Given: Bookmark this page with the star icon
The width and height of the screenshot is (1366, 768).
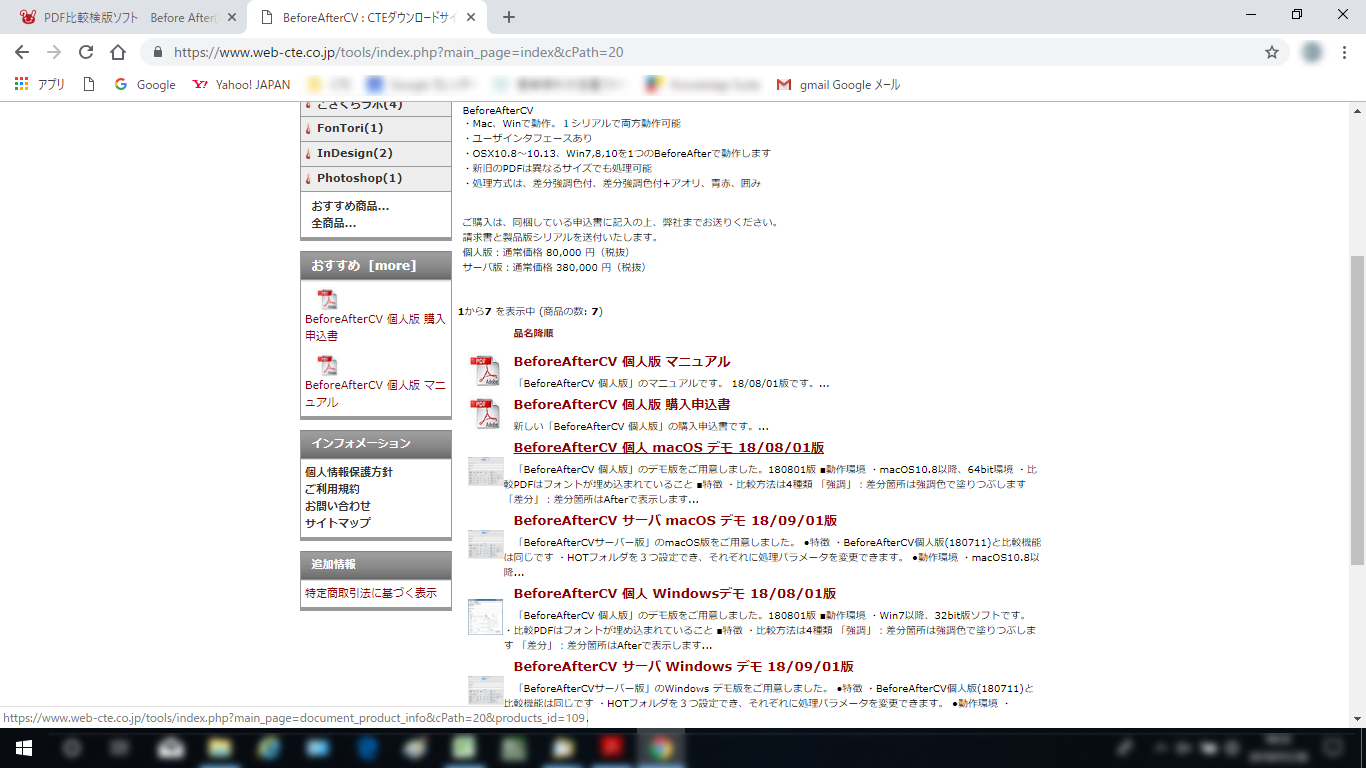Looking at the screenshot, I should [1272, 52].
